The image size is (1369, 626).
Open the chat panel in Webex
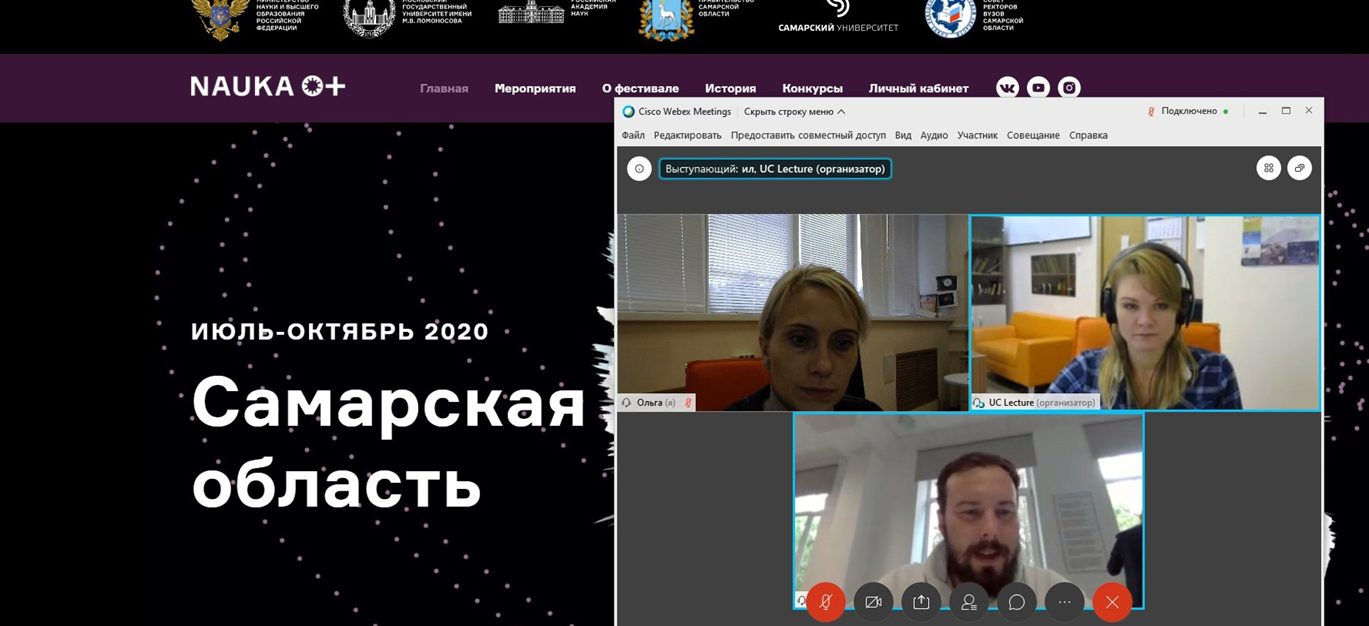point(1017,602)
